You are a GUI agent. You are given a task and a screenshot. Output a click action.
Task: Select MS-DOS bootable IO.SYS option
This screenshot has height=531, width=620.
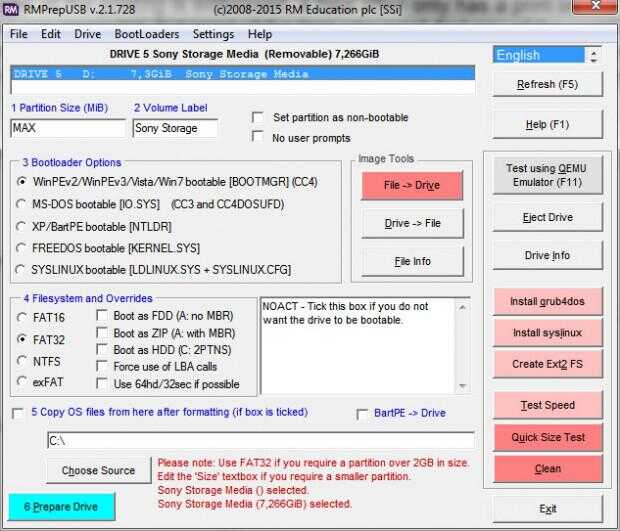[21, 204]
